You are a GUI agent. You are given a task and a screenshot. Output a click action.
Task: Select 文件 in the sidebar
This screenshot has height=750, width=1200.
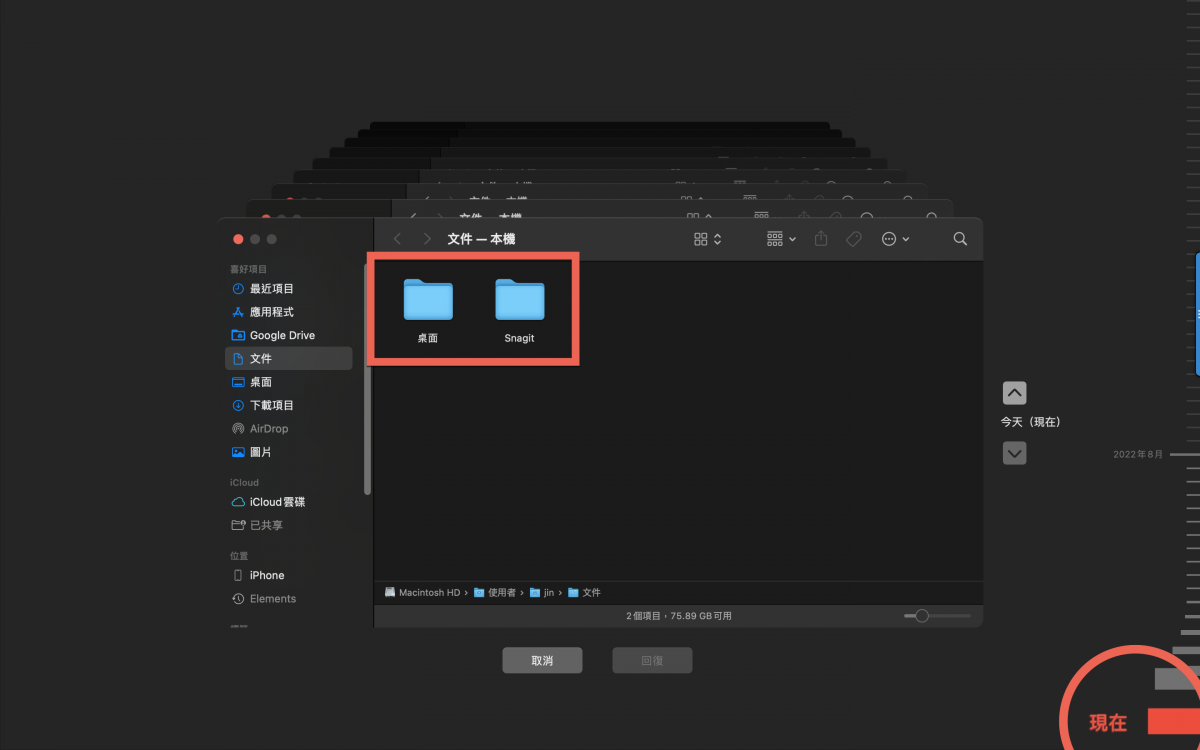click(x=289, y=358)
